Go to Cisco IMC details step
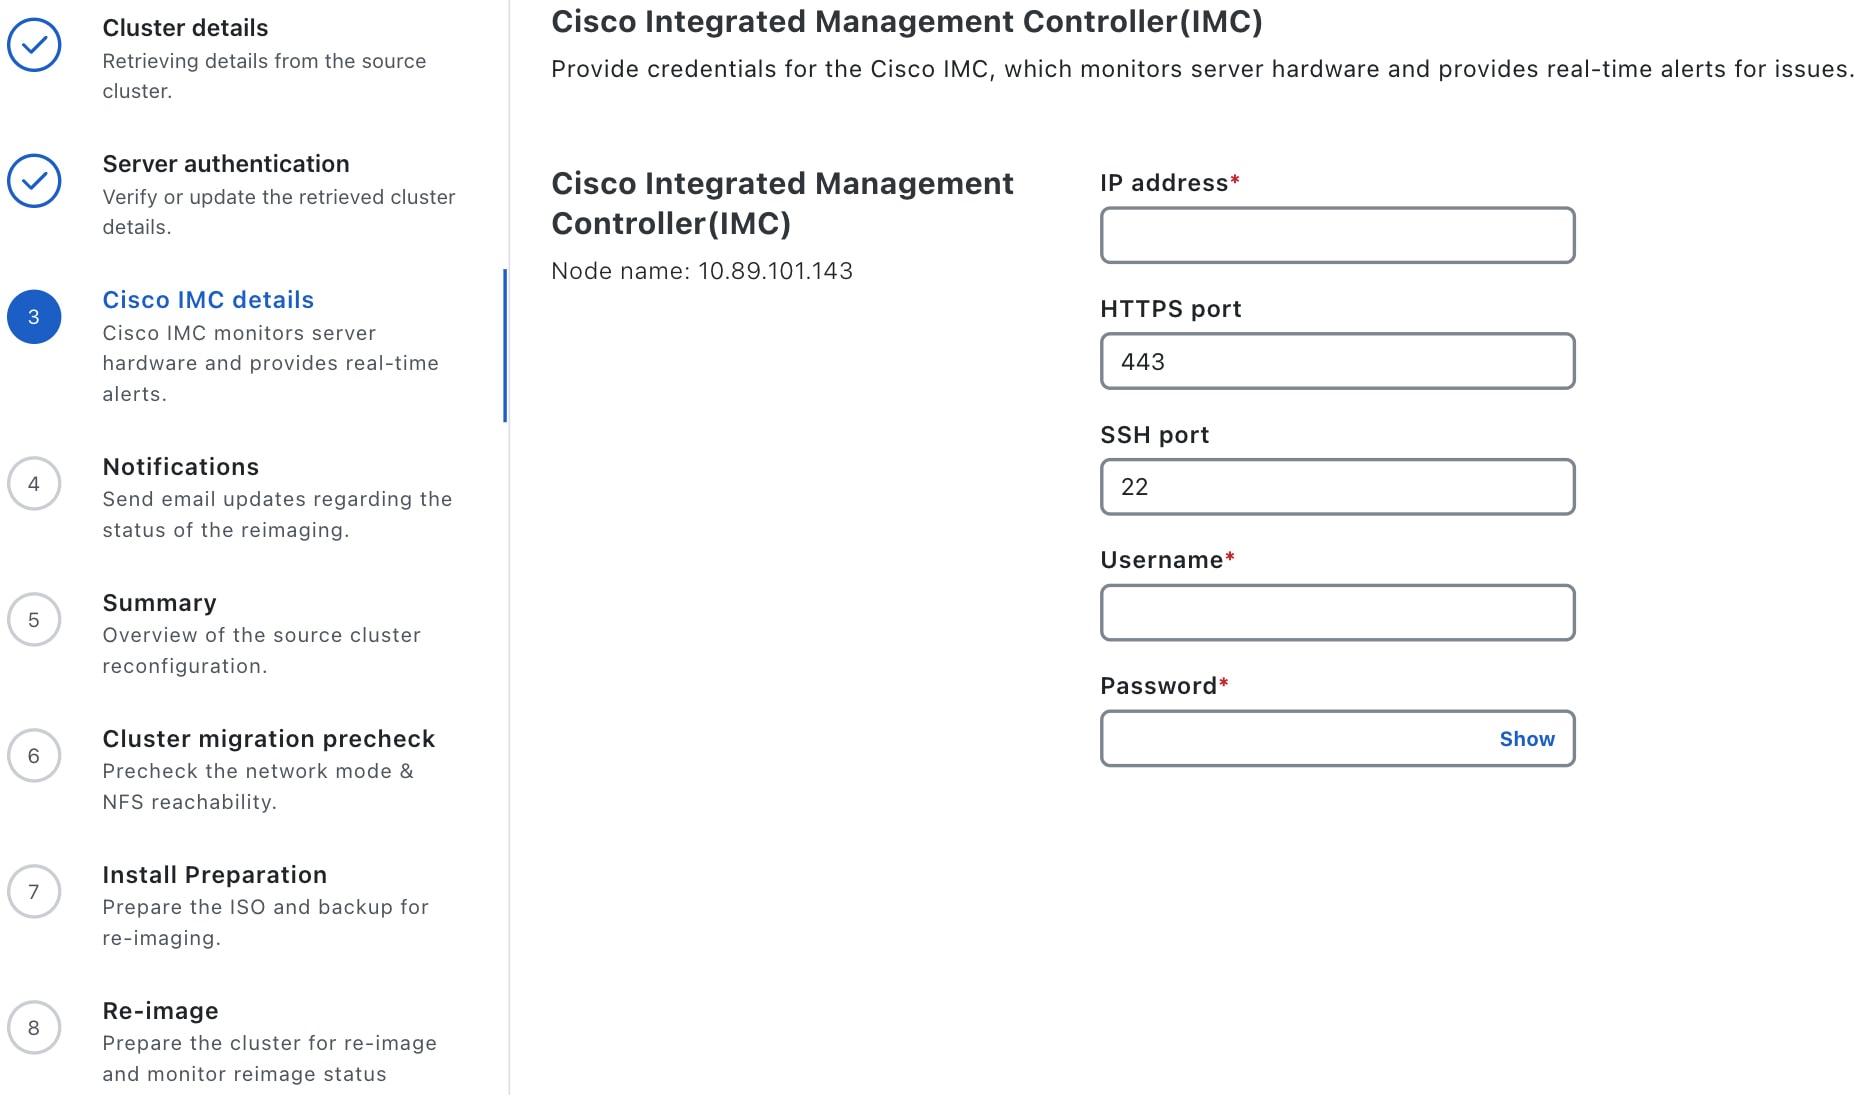Image resolution: width=1869 pixels, height=1095 pixels. point(208,300)
